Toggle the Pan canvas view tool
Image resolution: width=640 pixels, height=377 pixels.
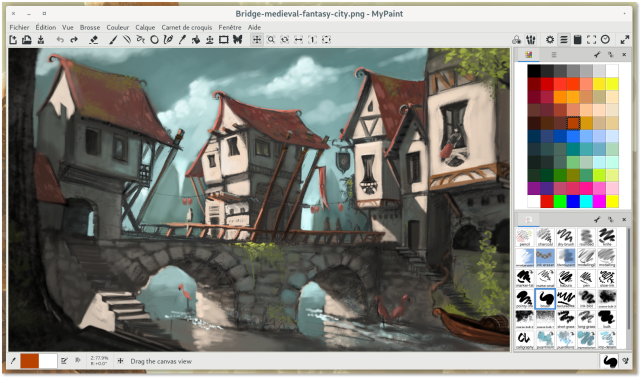257,40
